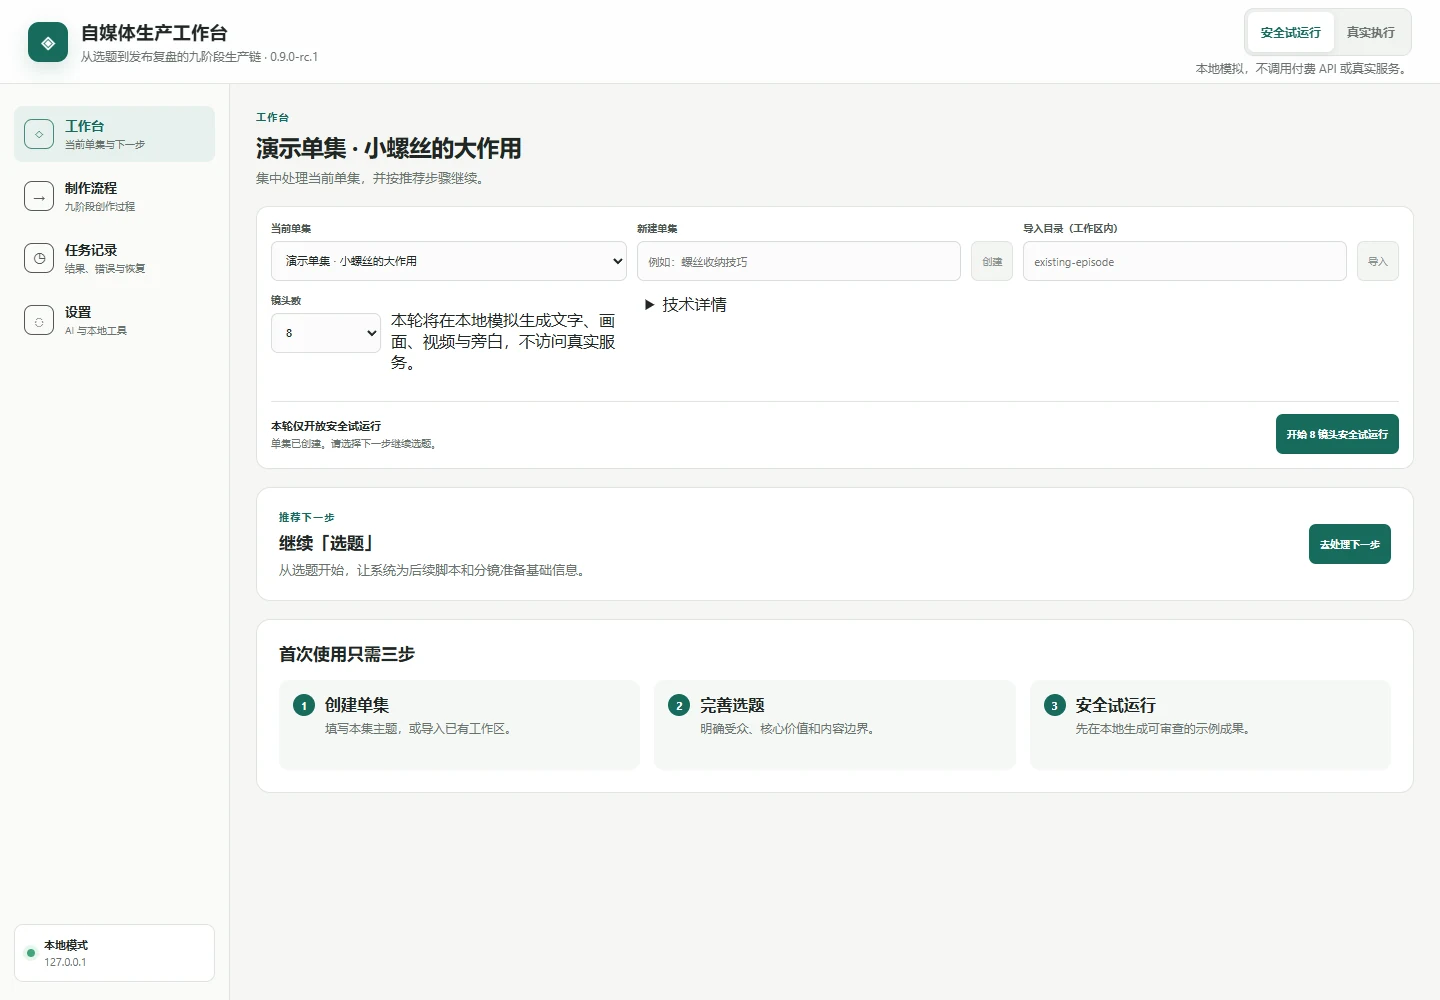Click the green 本地模式 status dot
This screenshot has width=1440, height=1000.
click(x=31, y=953)
